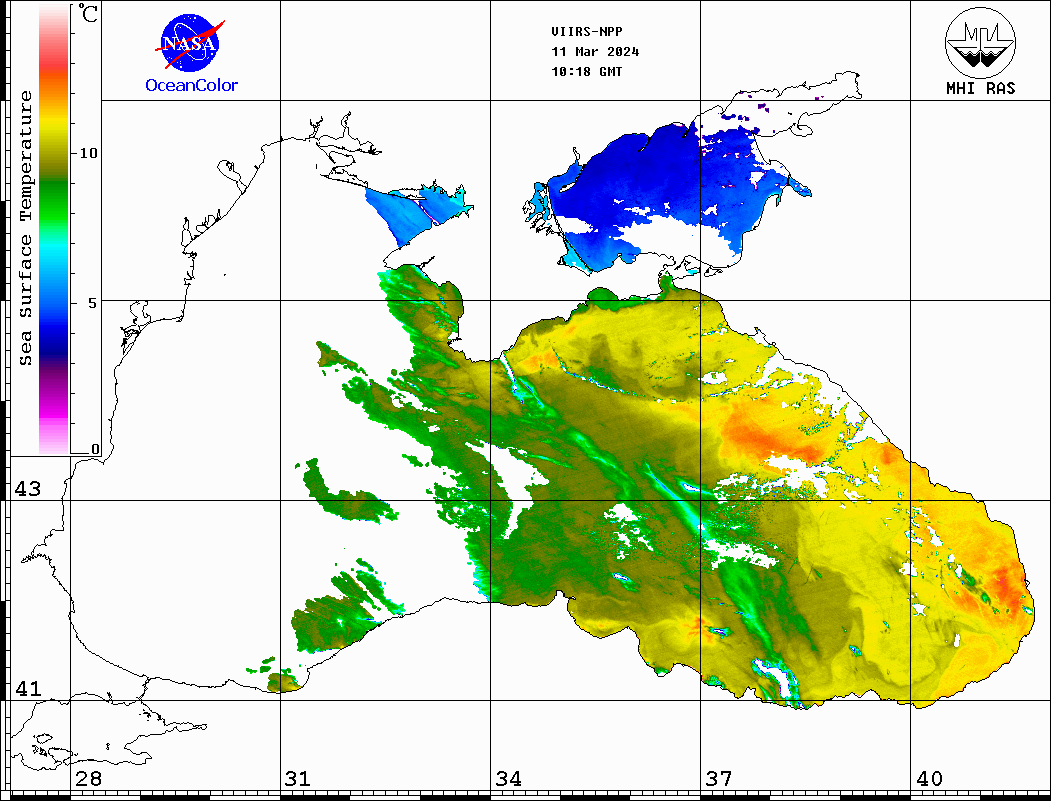Click latitude label 41
Screen dimensions: 1051x801
(x=27, y=688)
